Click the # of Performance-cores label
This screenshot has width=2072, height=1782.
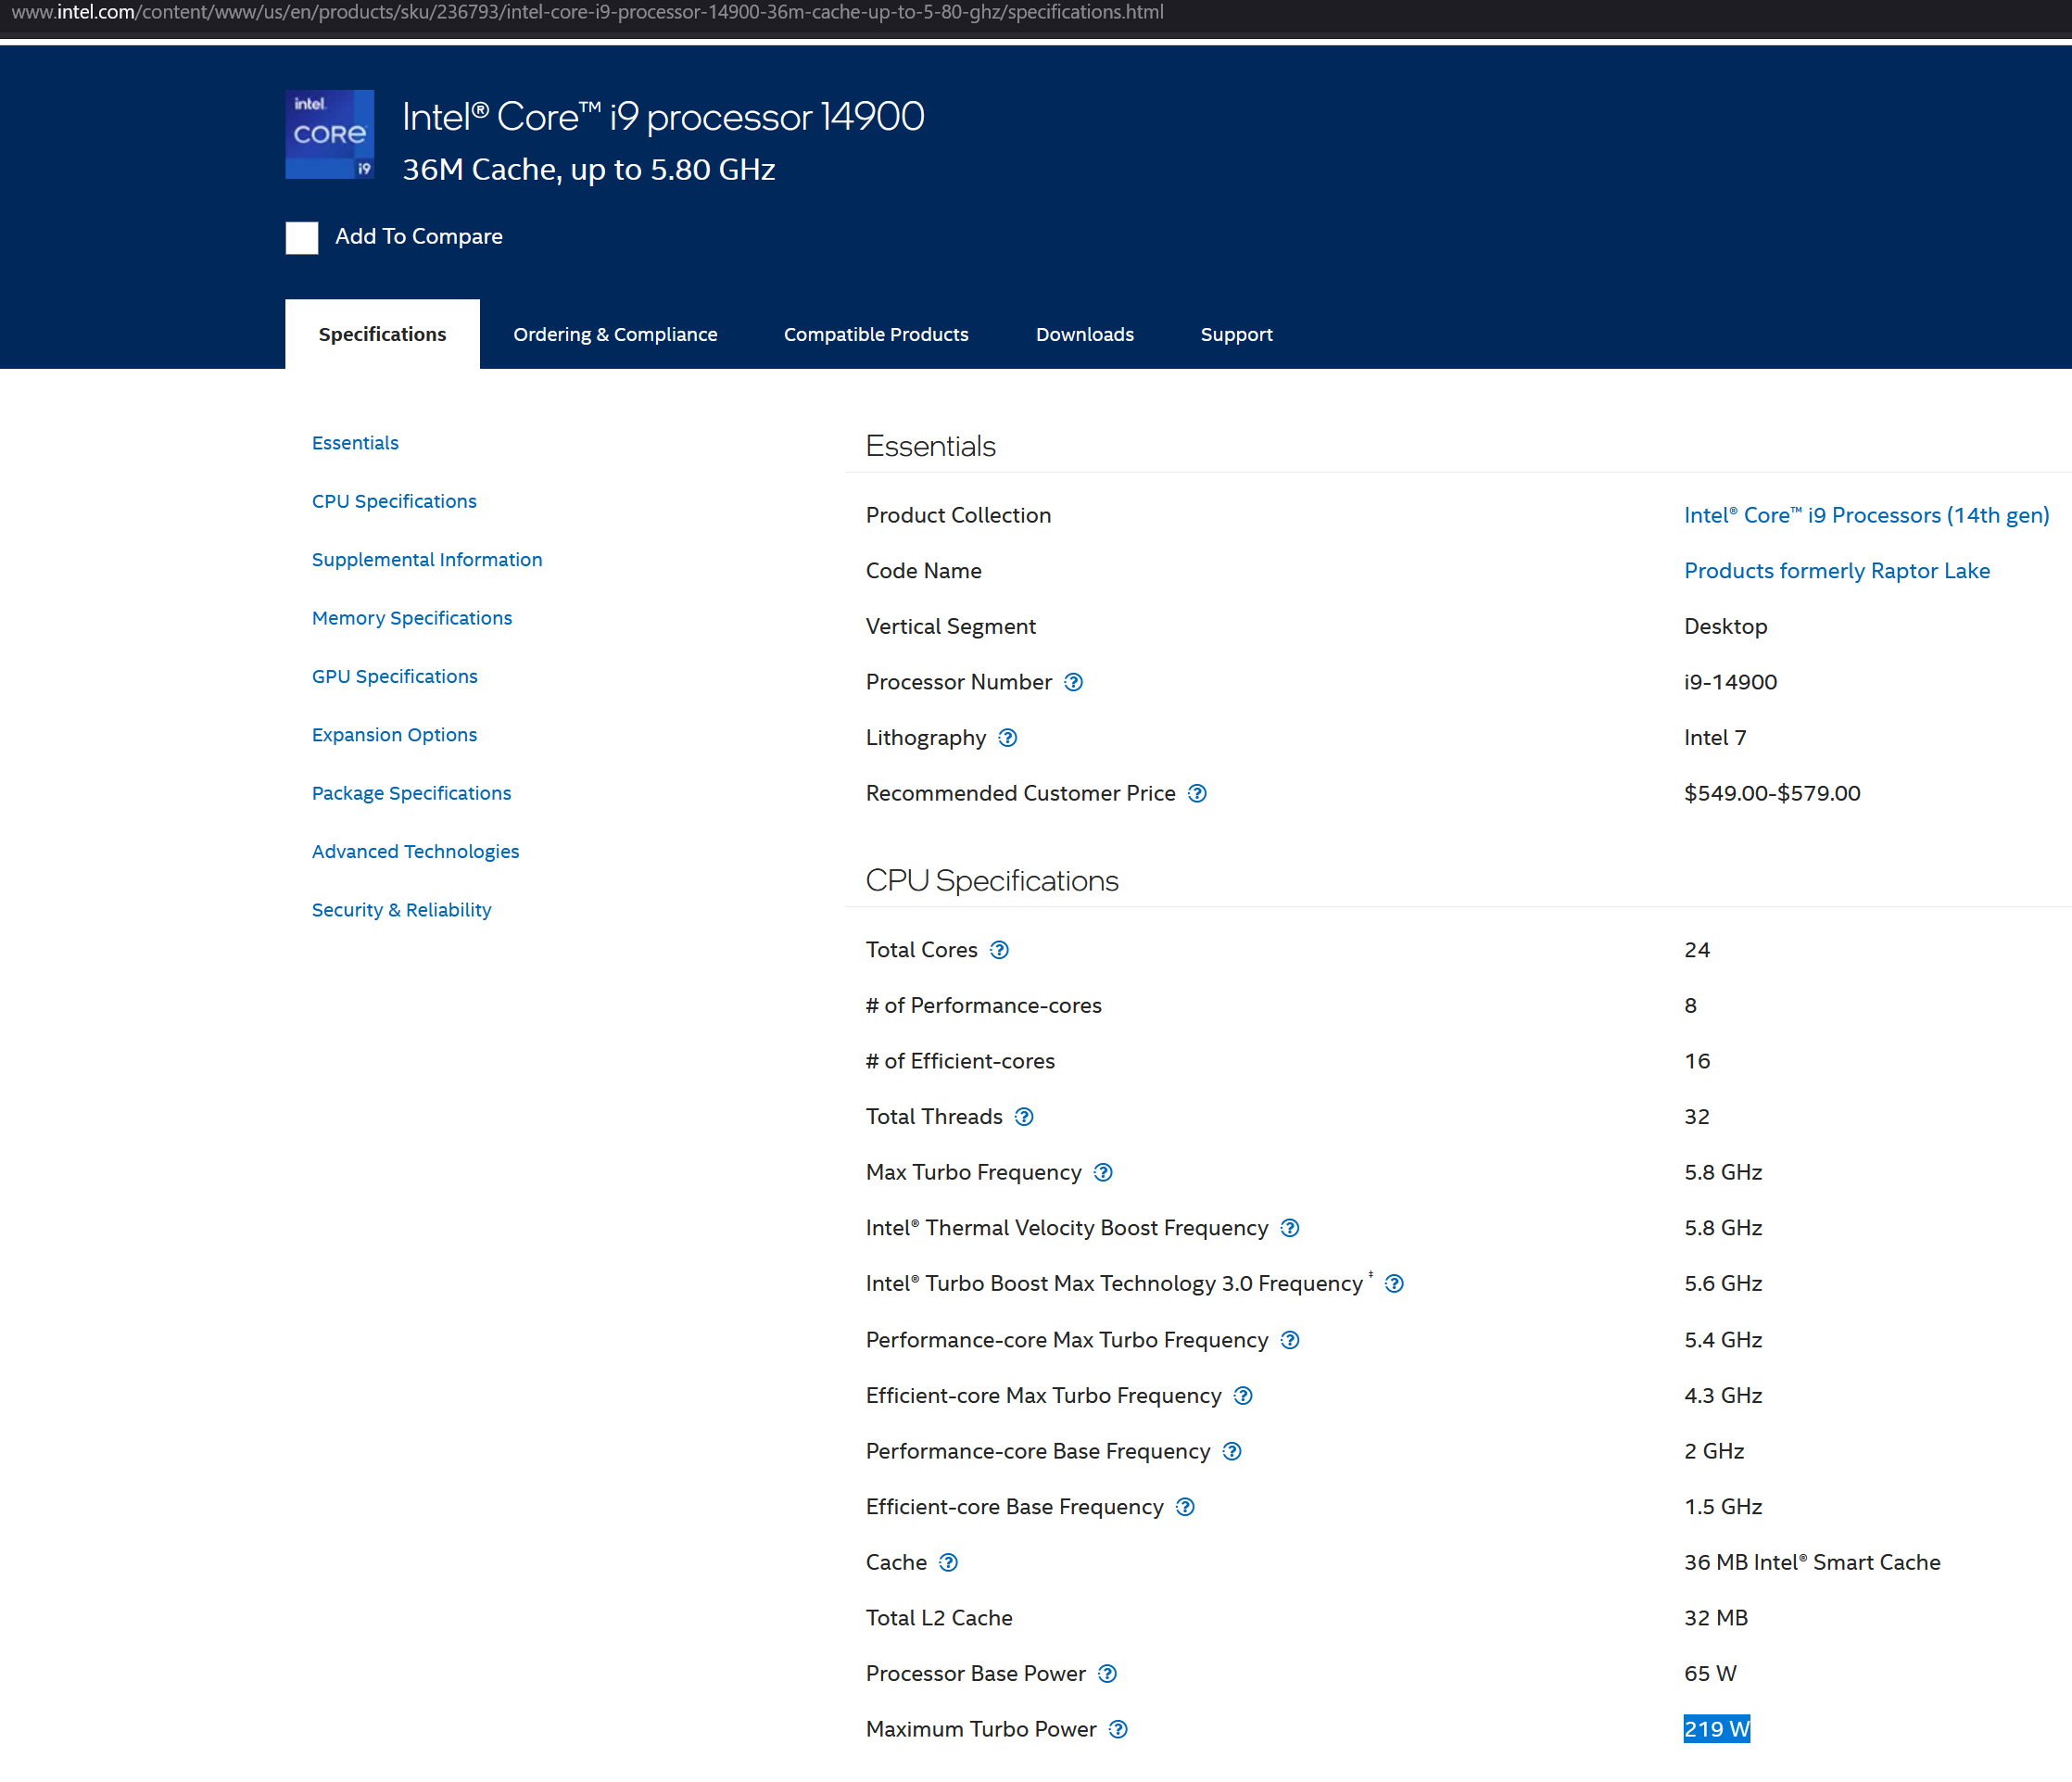983,1006
